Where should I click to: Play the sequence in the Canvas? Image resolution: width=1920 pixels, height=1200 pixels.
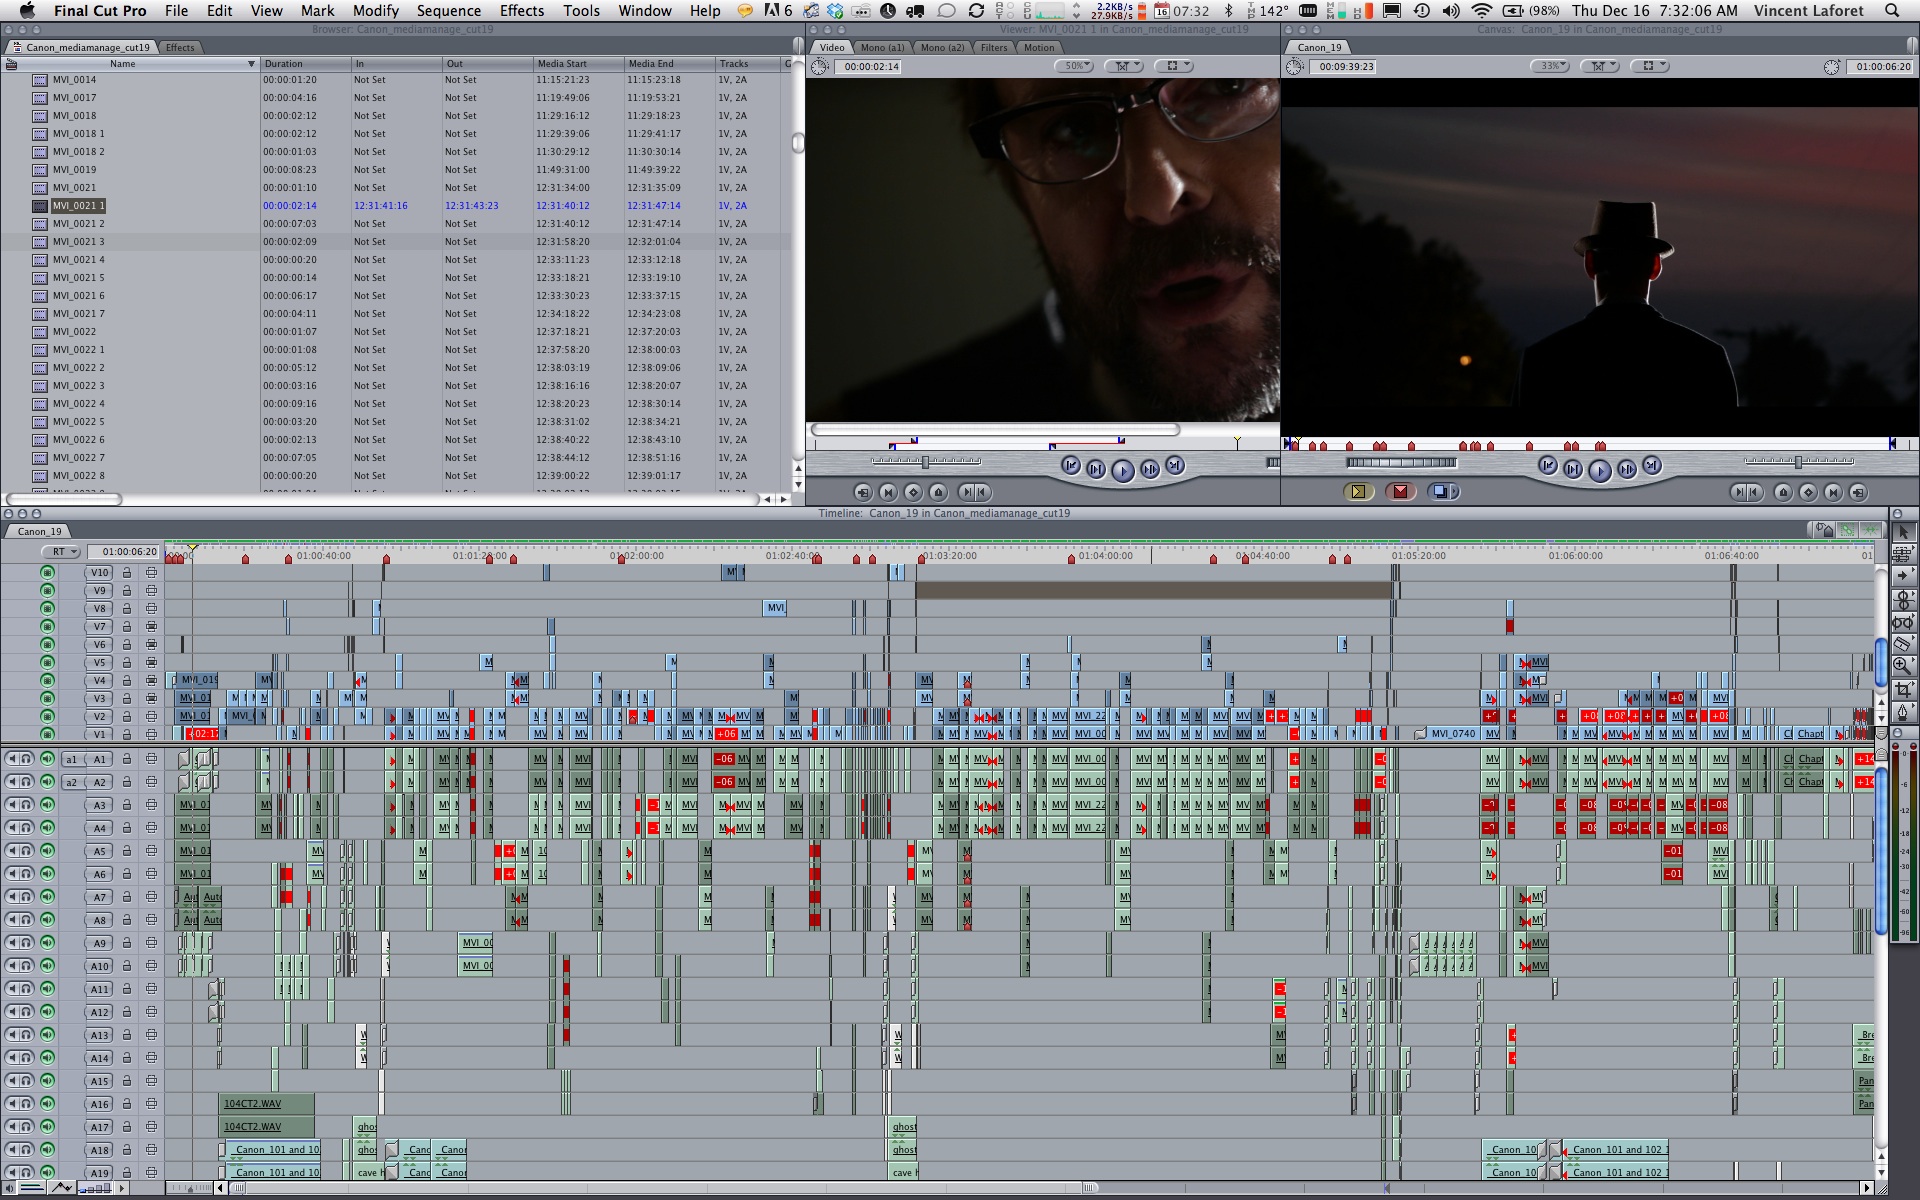pos(1600,470)
